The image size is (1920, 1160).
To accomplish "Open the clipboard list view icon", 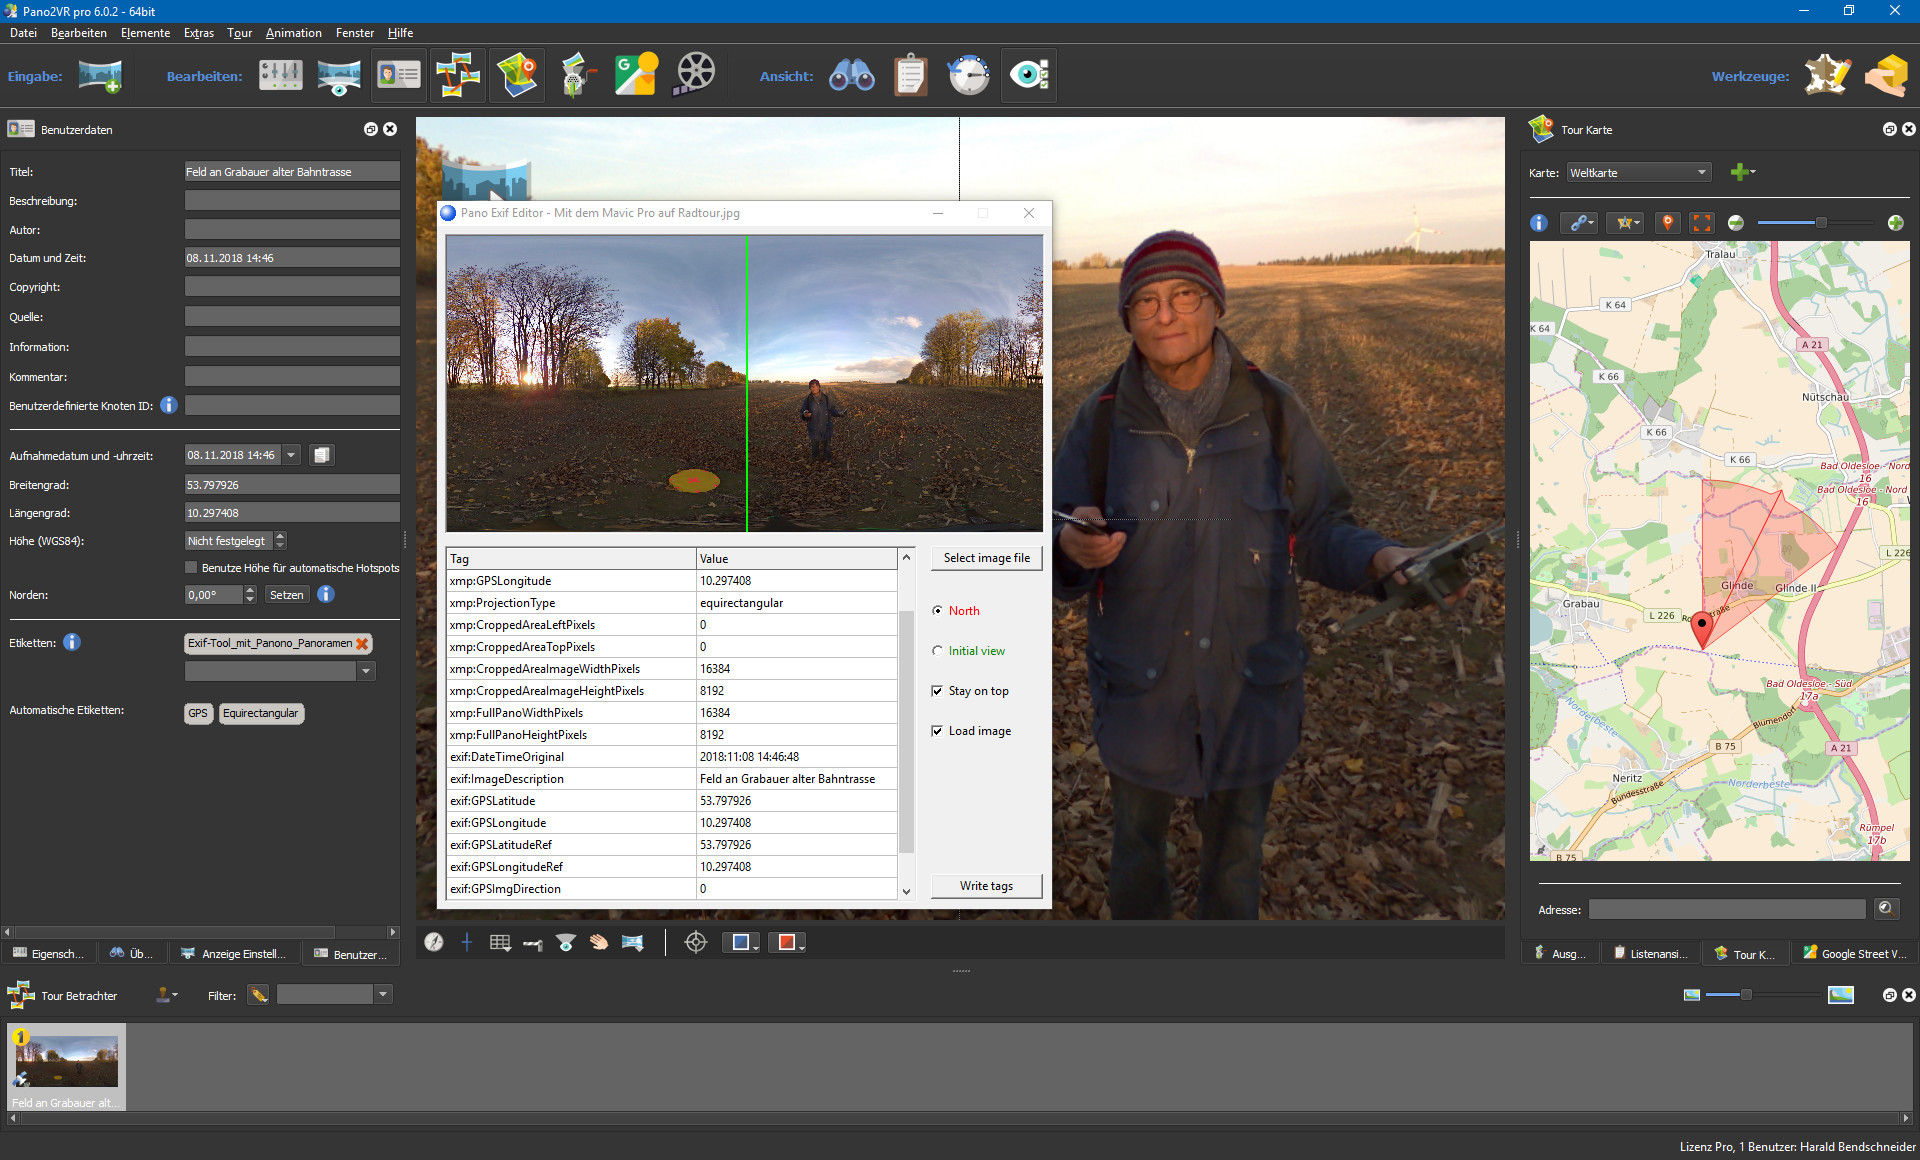I will 910,75.
